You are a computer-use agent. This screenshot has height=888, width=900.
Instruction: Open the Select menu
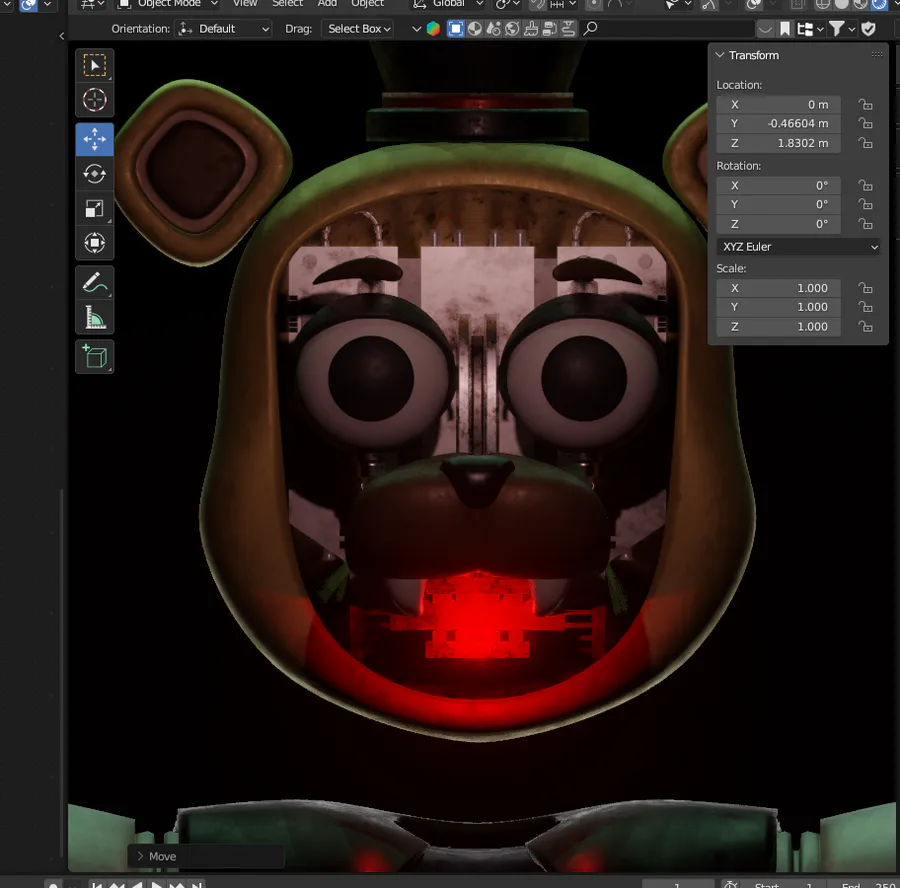[288, 4]
